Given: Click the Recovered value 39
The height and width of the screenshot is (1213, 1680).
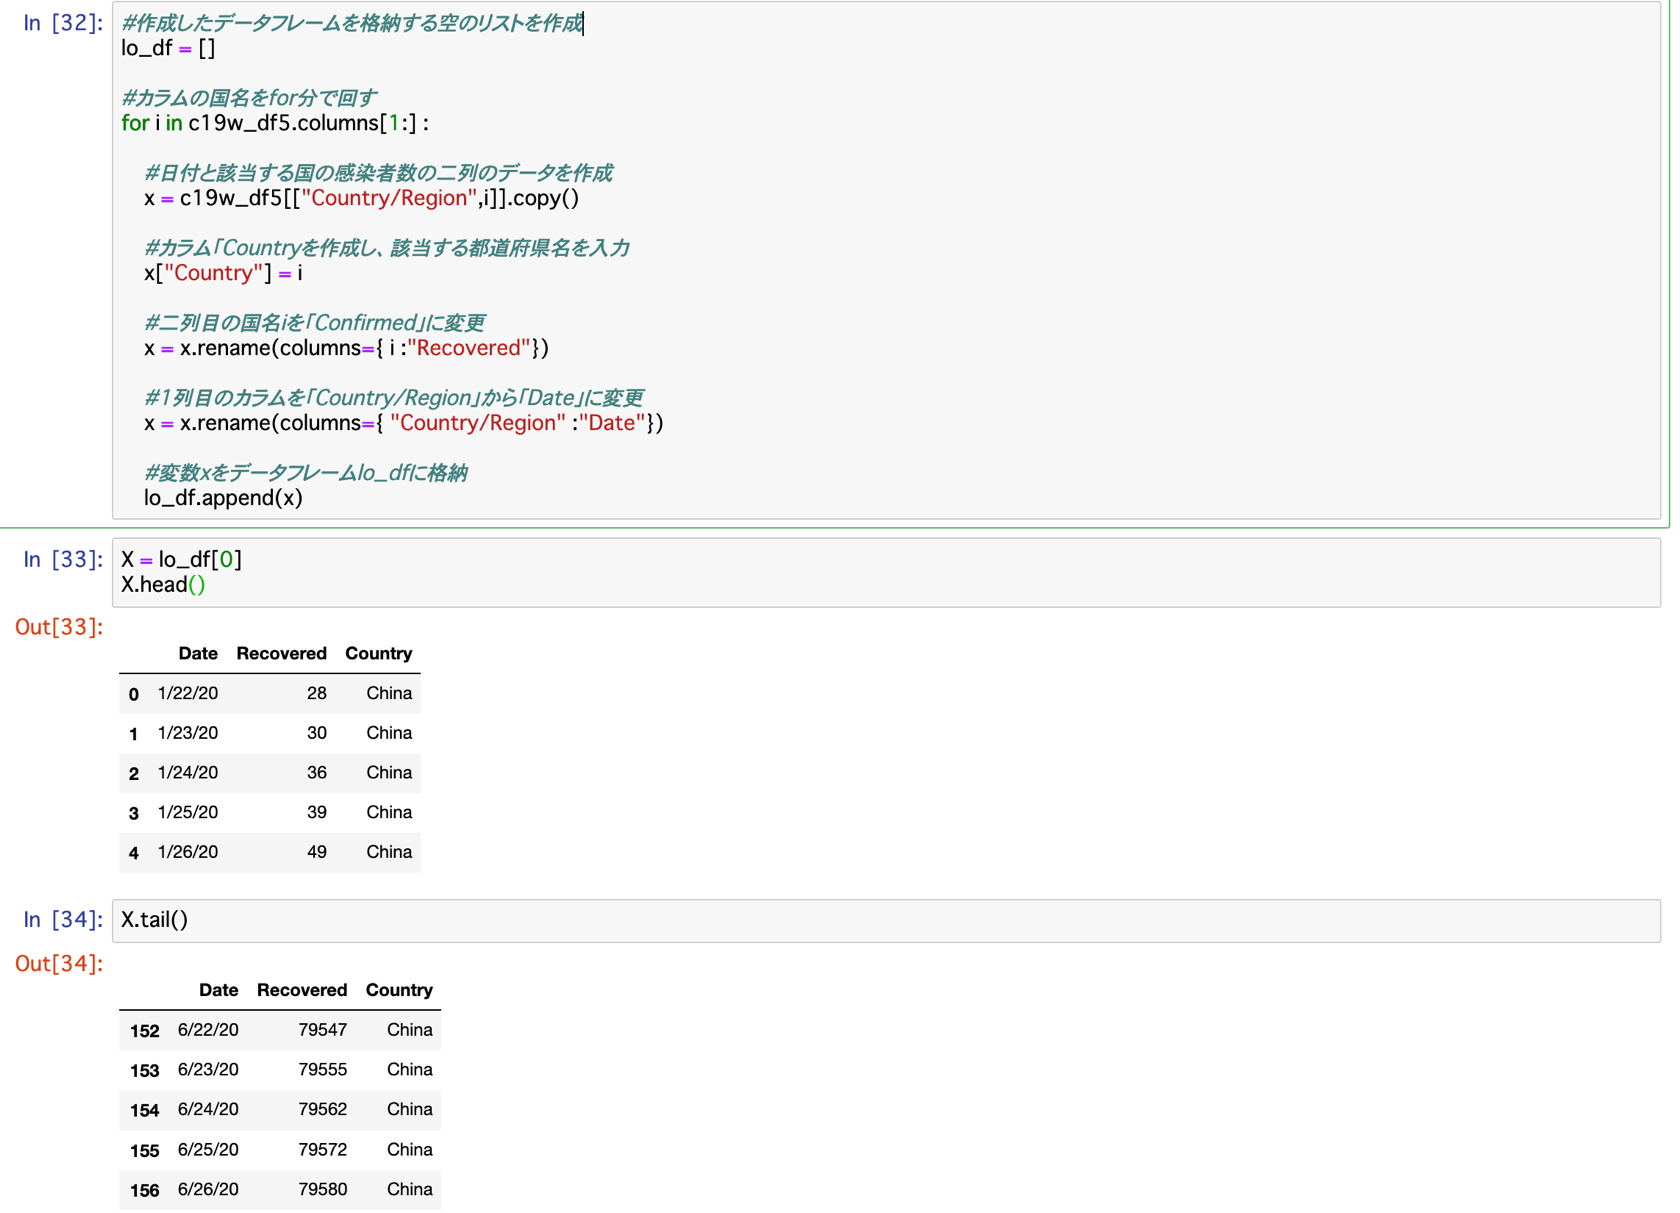Looking at the screenshot, I should 317,812.
